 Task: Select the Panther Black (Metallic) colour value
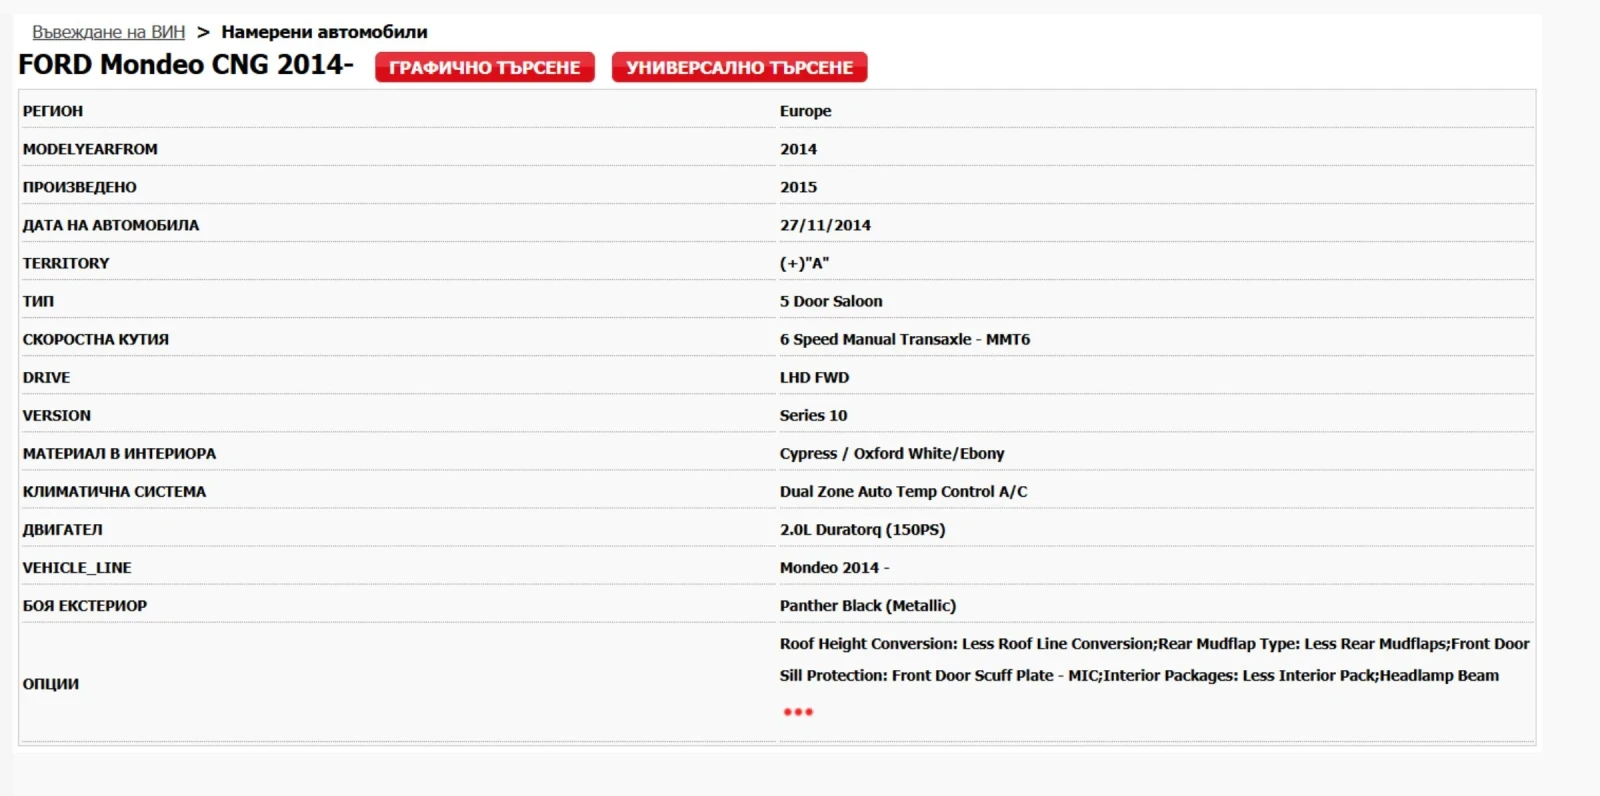(x=868, y=605)
